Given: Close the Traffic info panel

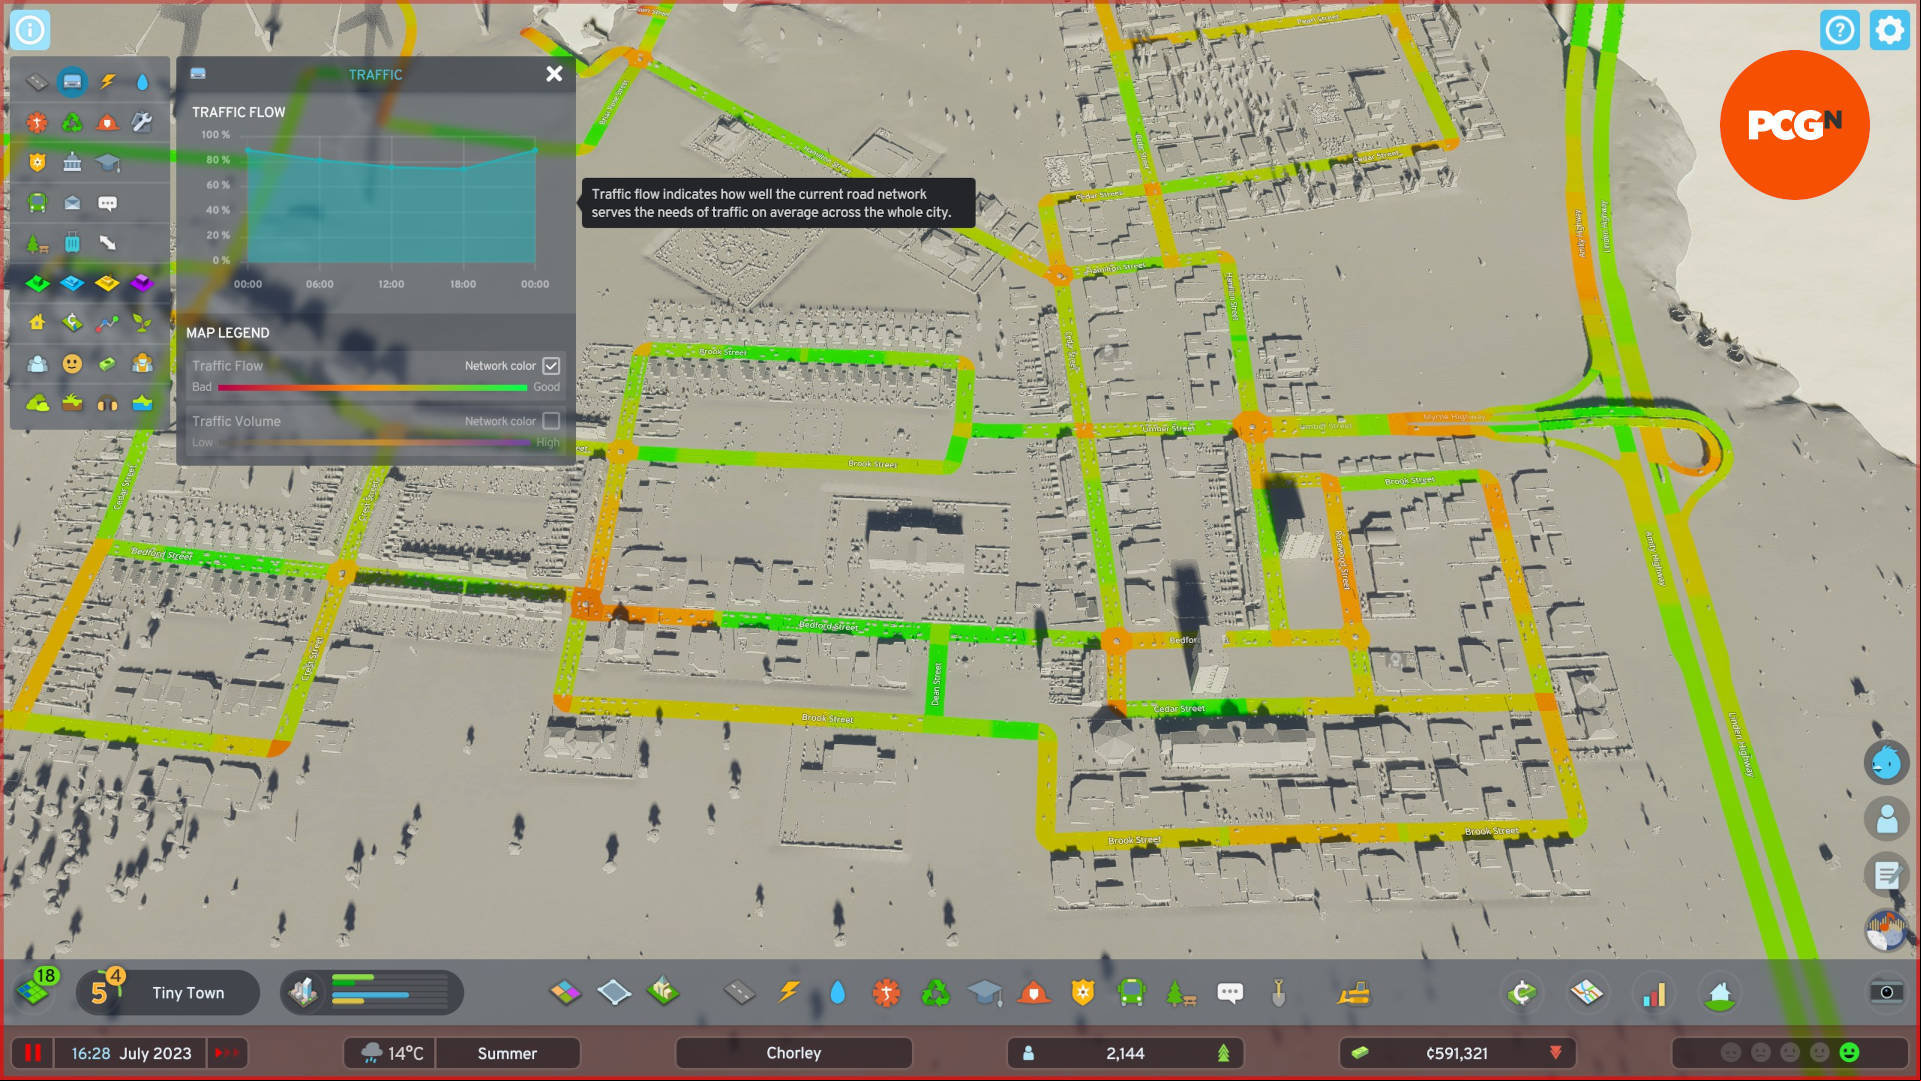Looking at the screenshot, I should coord(554,74).
